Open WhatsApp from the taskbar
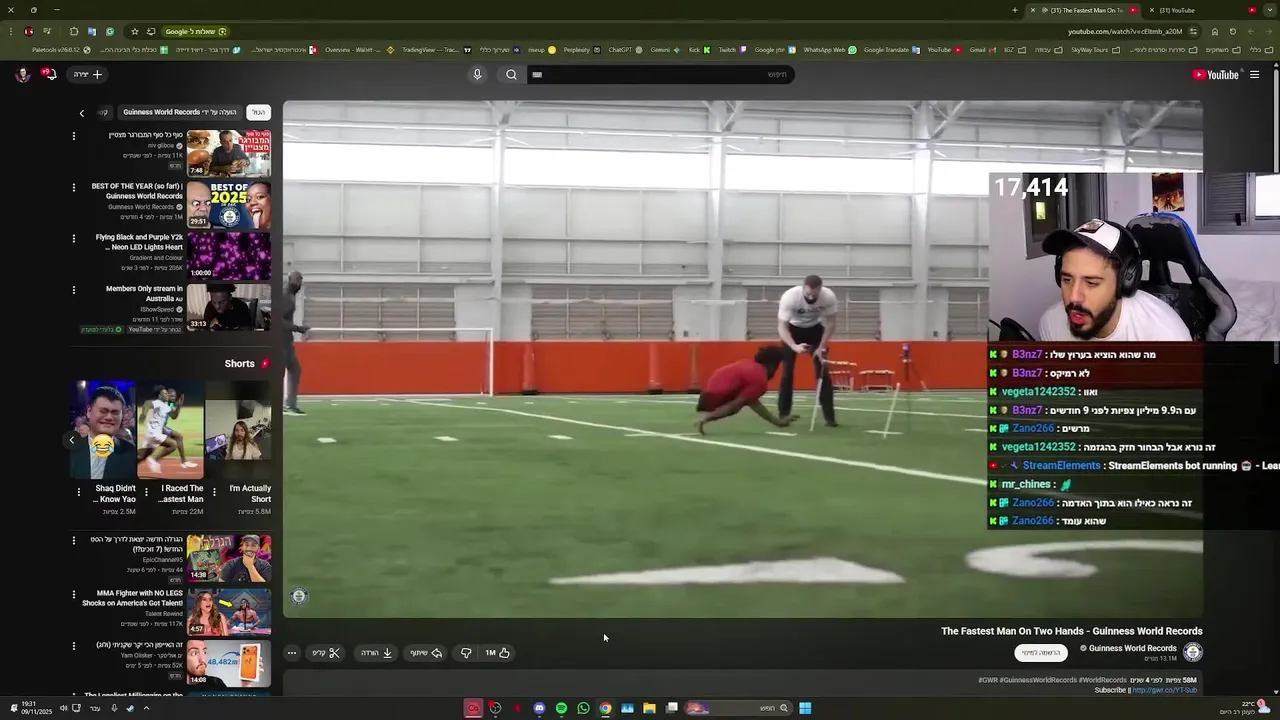Viewport: 1280px width, 720px height. (583, 708)
